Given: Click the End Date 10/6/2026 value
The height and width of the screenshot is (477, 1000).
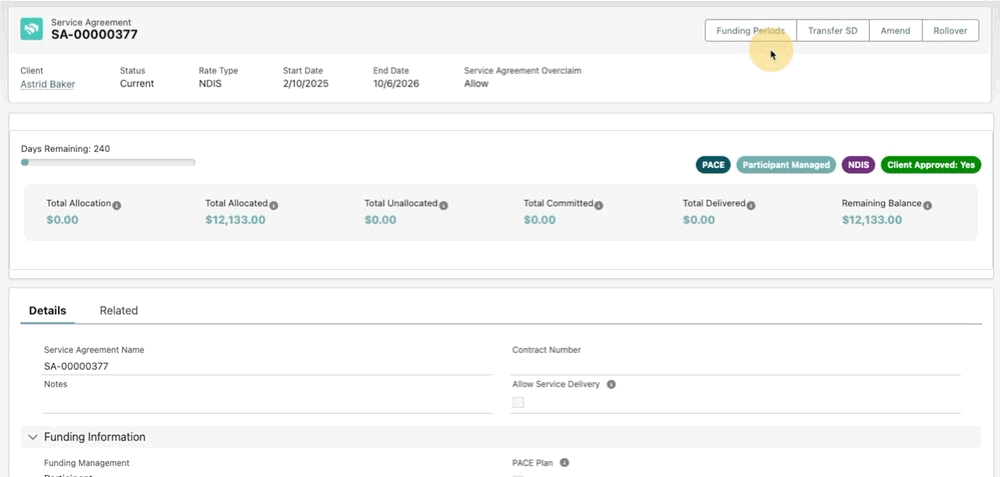Looking at the screenshot, I should click(396, 84).
